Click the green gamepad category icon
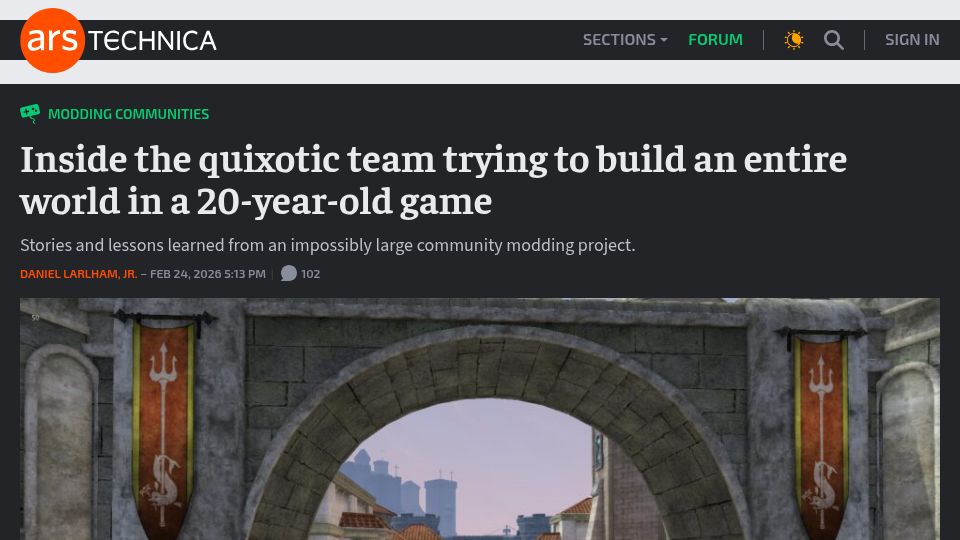The image size is (960, 540). click(30, 113)
